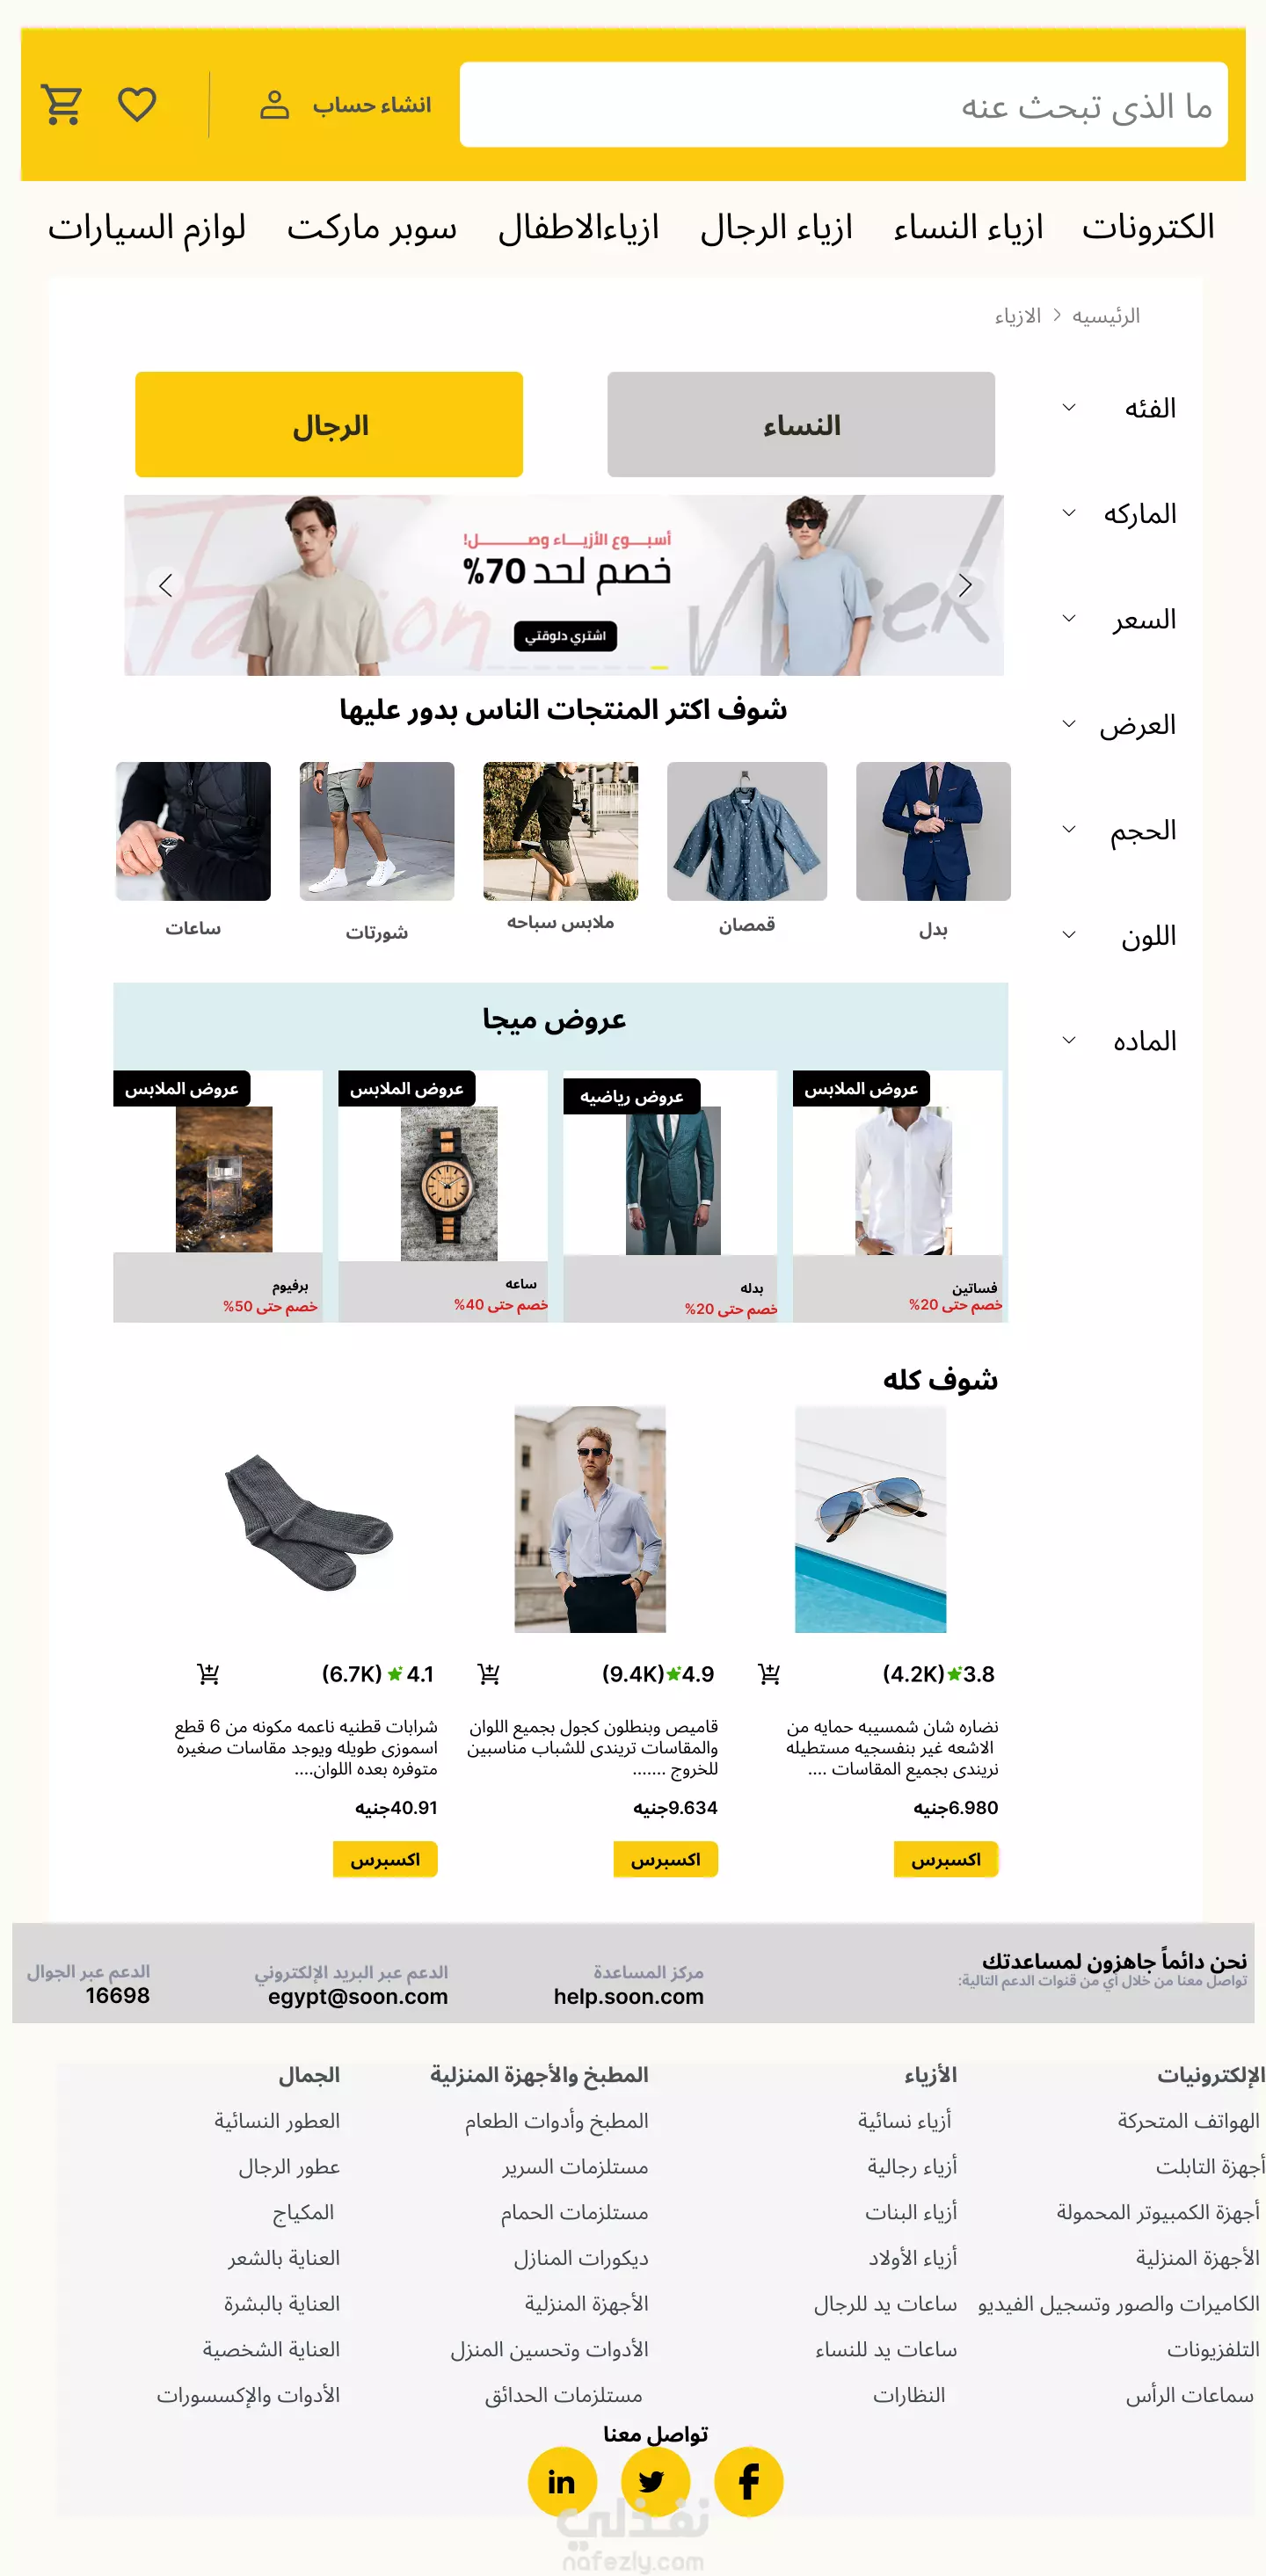Click the اشتري دلوقتي banner button
The image size is (1266, 2576).
(565, 635)
